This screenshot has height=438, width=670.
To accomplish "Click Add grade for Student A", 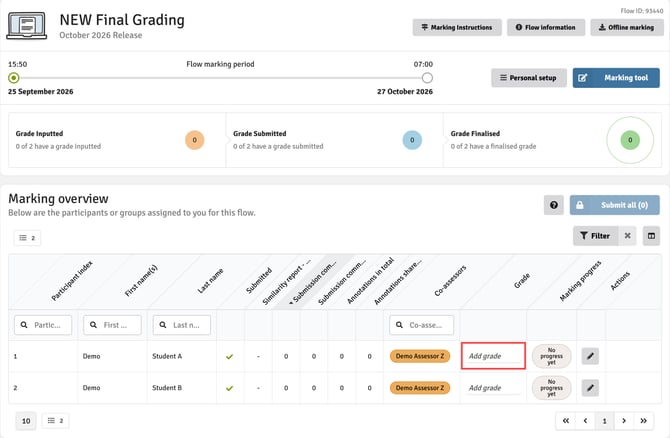I will pos(493,356).
